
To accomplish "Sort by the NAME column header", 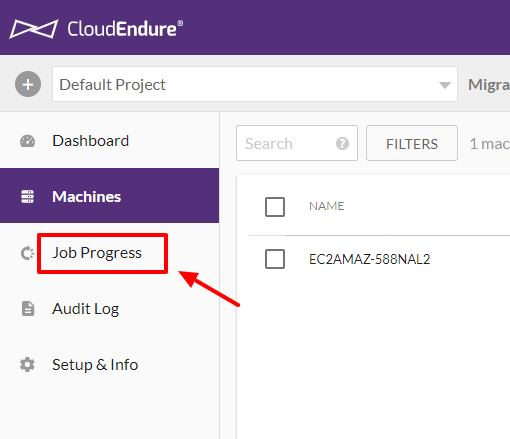I will 326,206.
